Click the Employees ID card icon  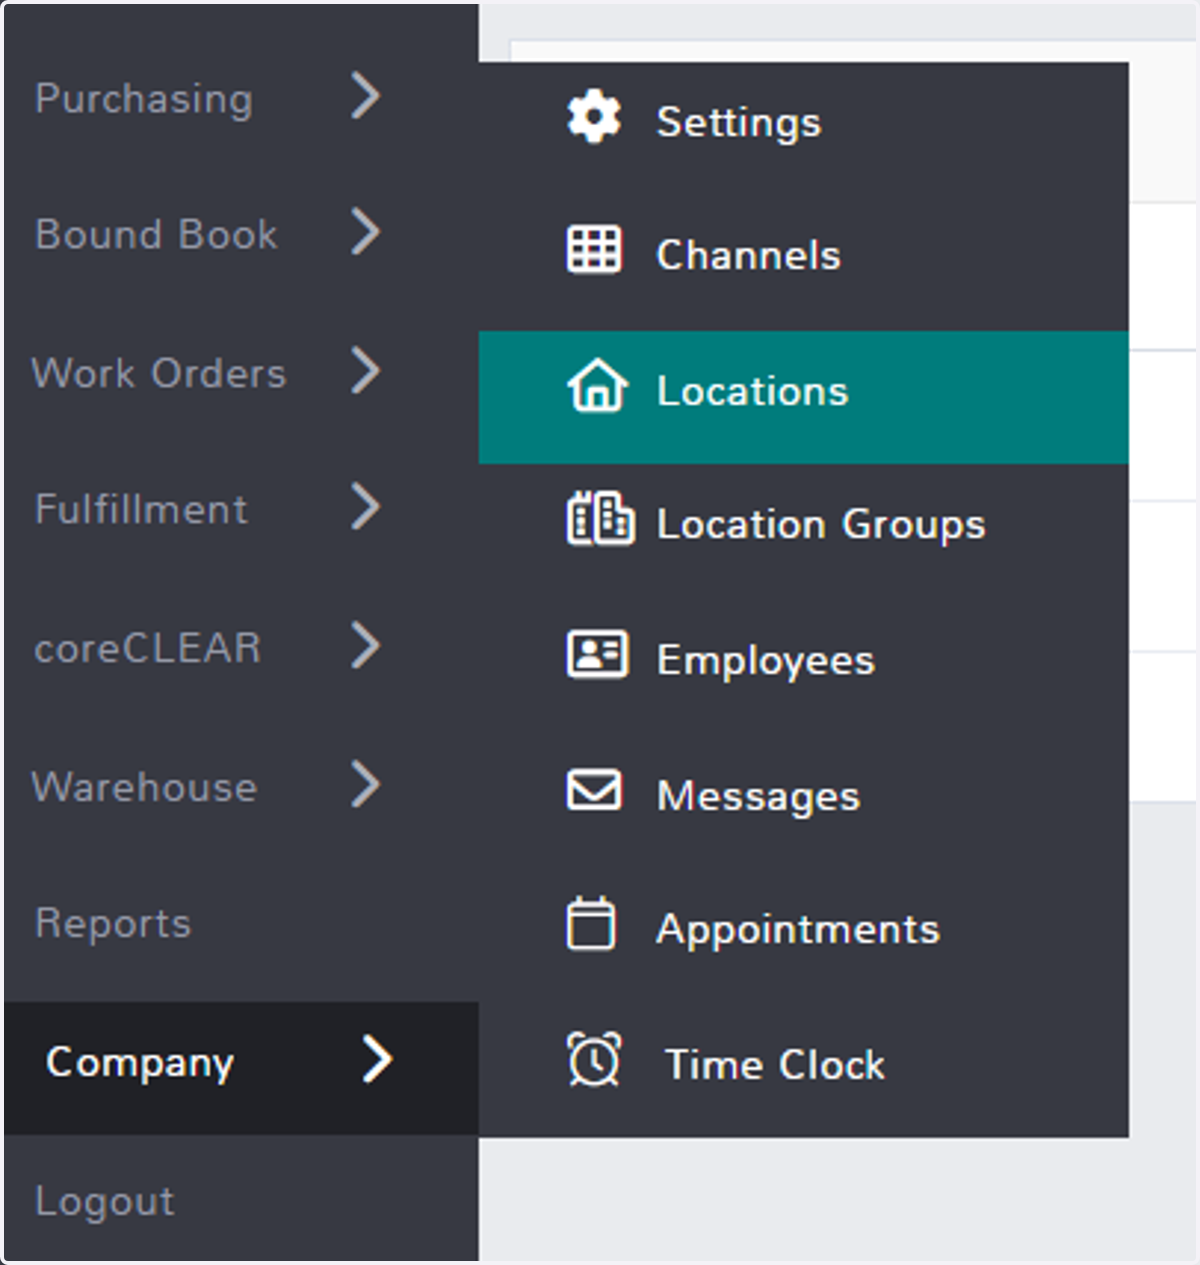coord(597,654)
